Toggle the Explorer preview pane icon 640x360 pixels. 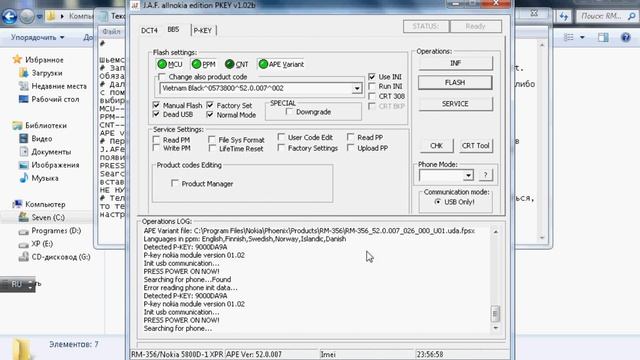click(603, 37)
